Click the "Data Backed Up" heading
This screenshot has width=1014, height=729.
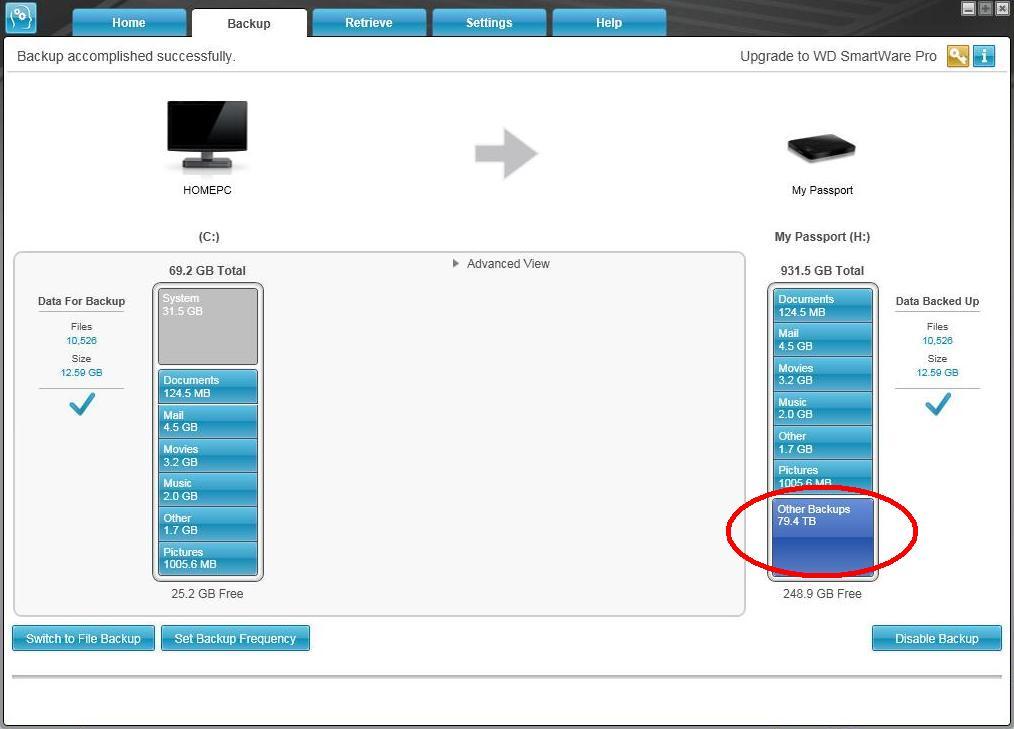937,301
